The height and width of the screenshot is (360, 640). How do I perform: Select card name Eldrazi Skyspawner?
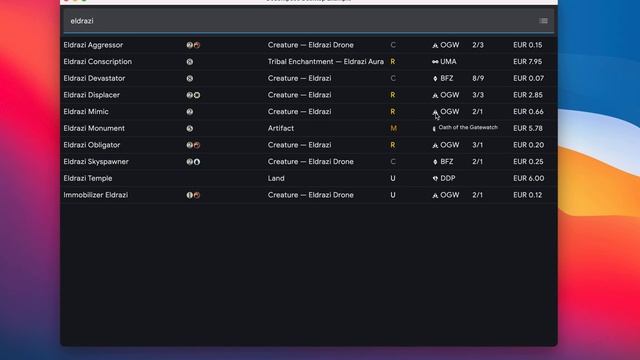tap(96, 162)
